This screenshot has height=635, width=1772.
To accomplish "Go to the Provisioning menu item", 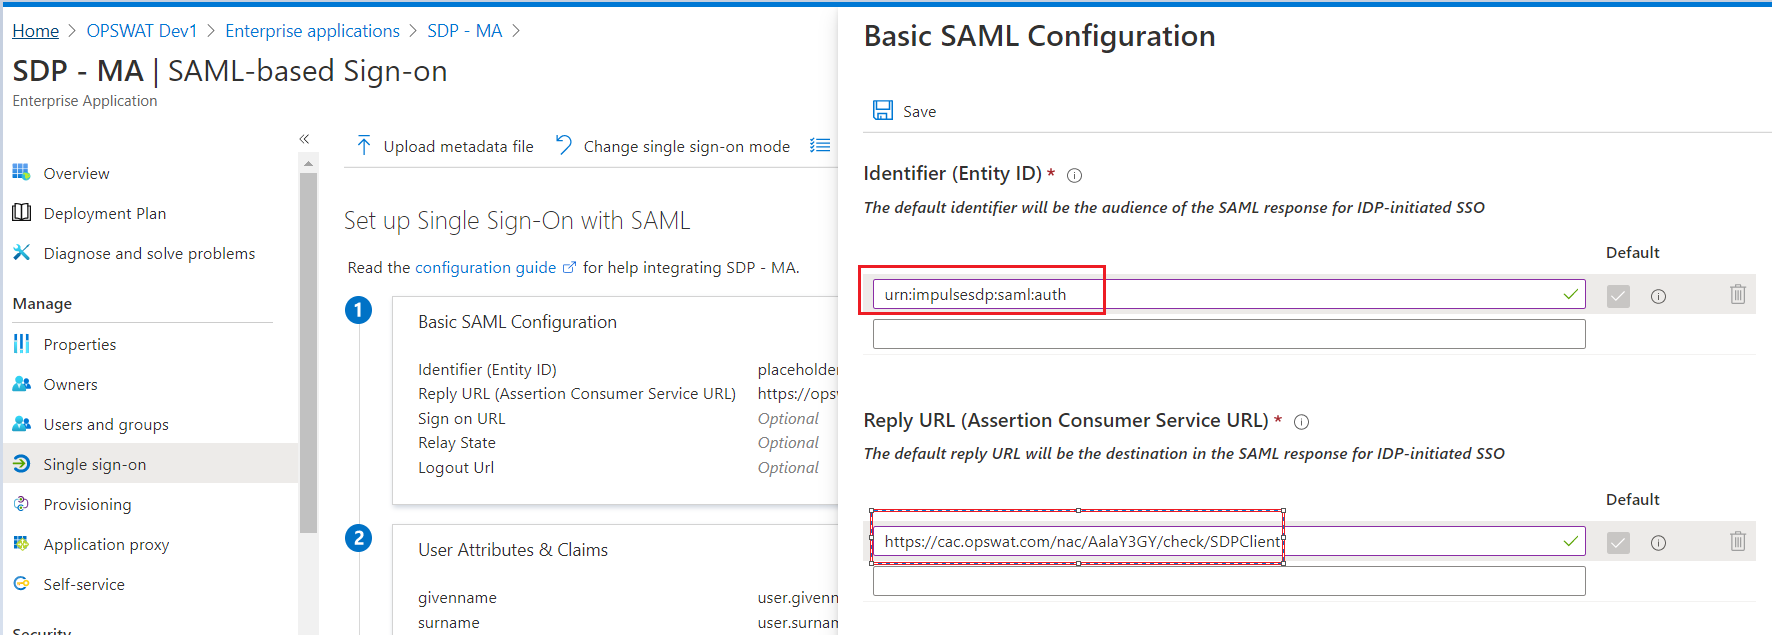I will [x=87, y=504].
